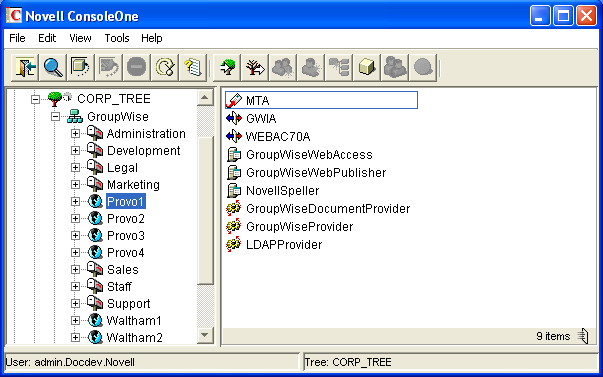
Task: Click the GroupWiseWebPublisher application icon
Action: 234,172
